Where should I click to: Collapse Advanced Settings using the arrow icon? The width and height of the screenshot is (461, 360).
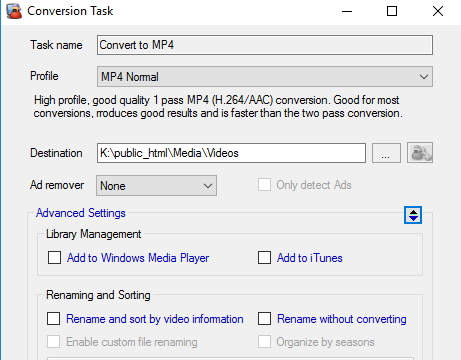[x=413, y=215]
